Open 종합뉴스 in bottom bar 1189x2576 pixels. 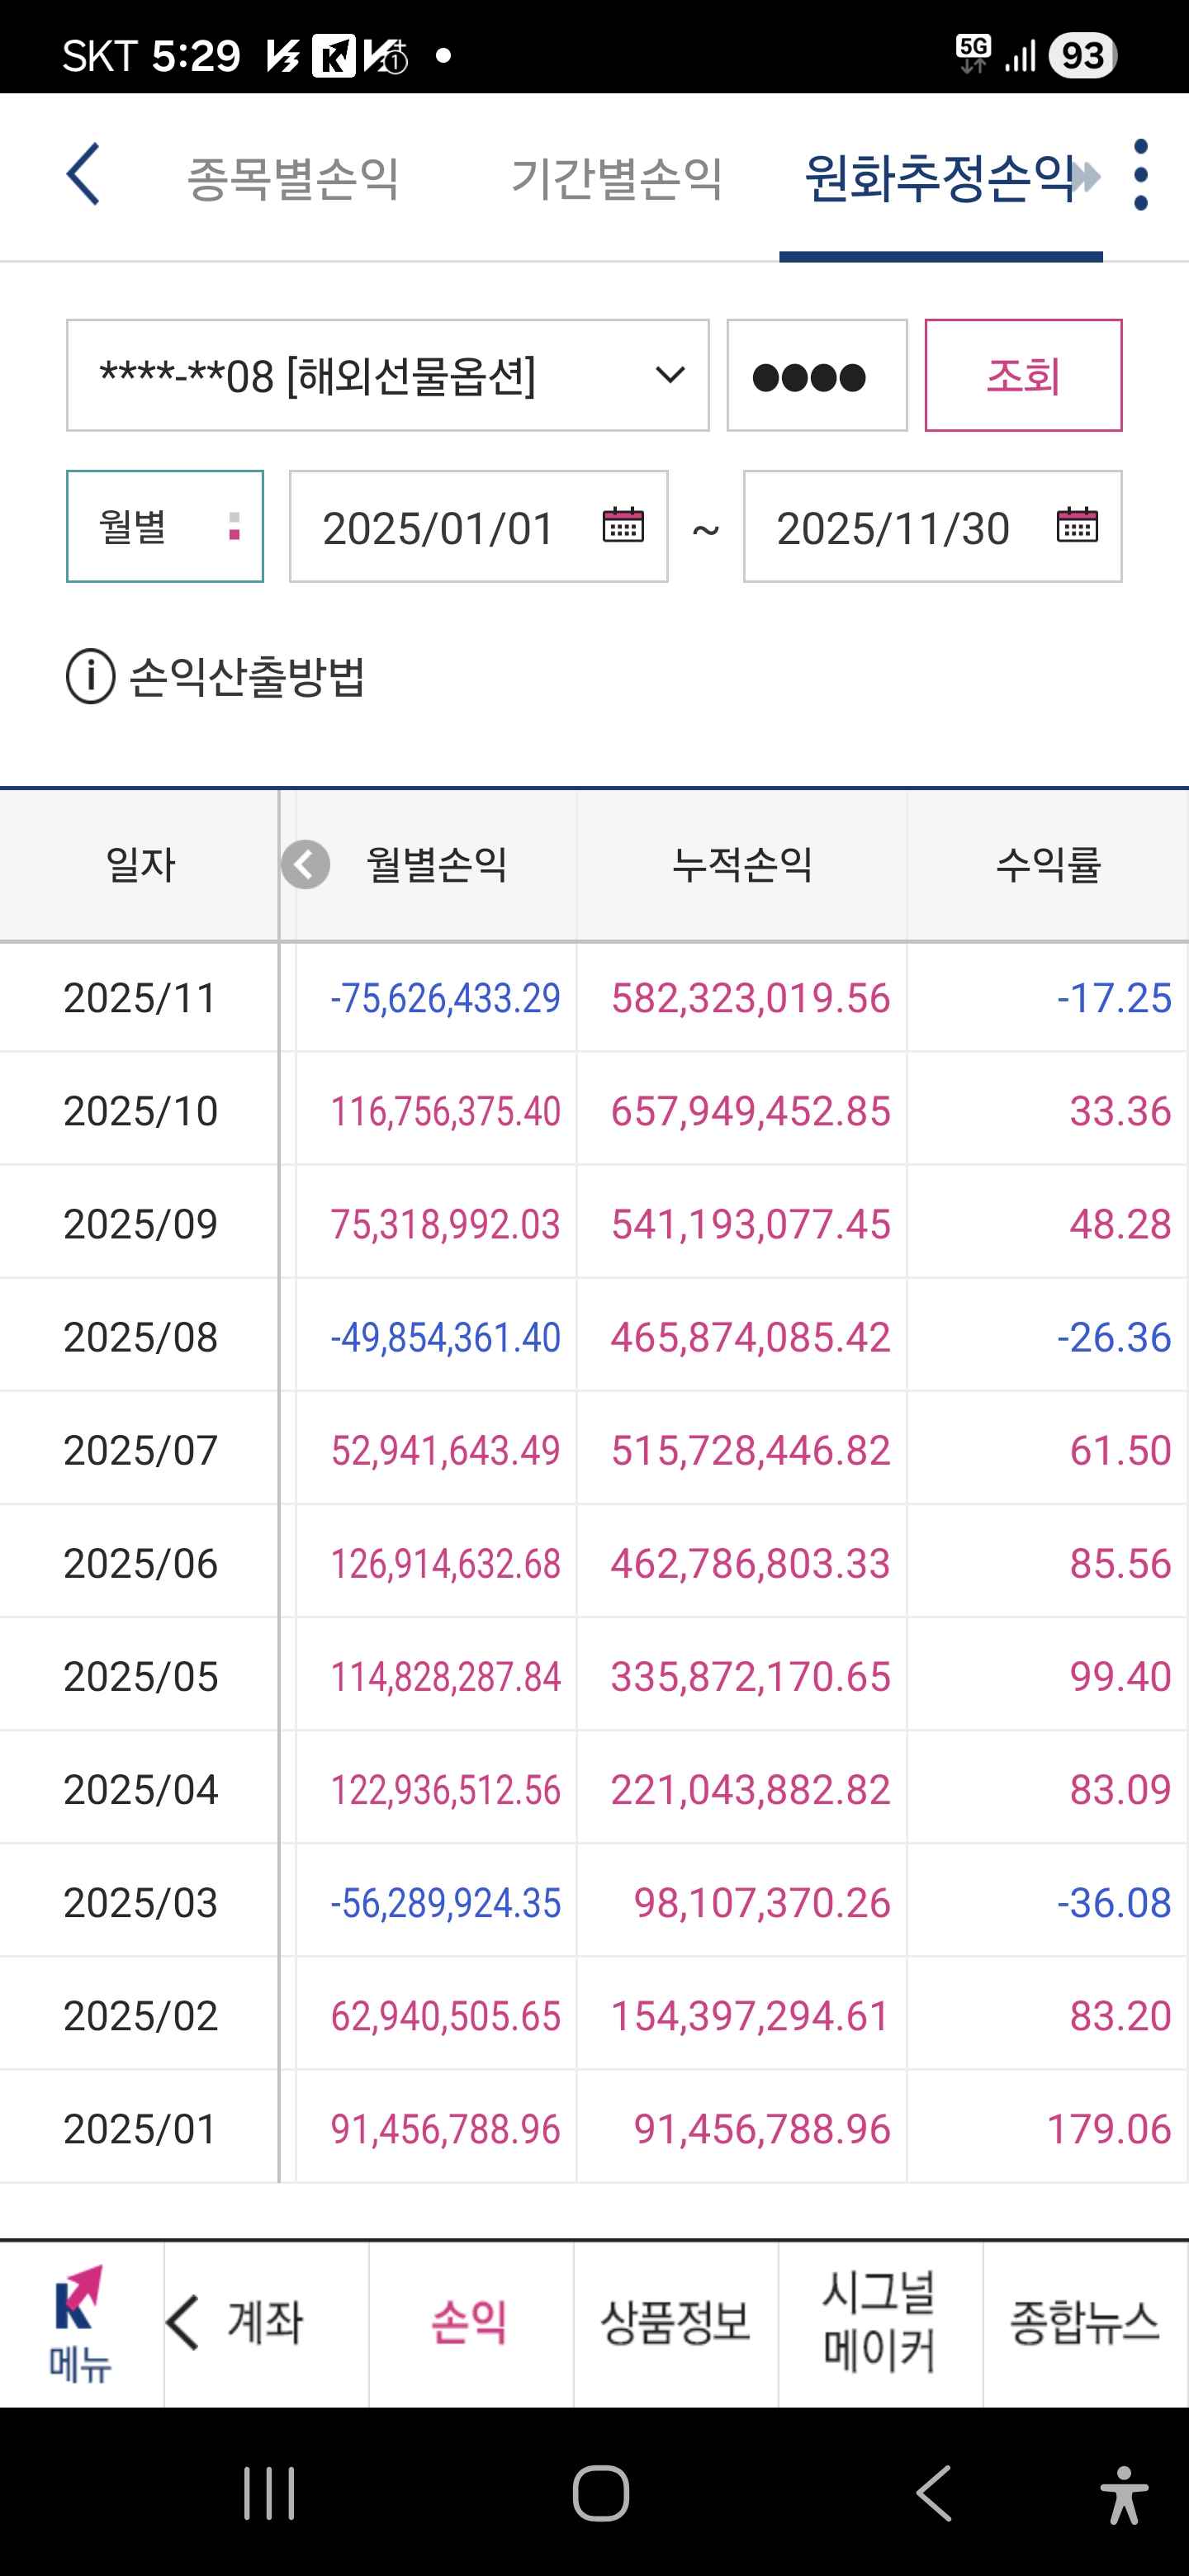[x=1085, y=2323]
